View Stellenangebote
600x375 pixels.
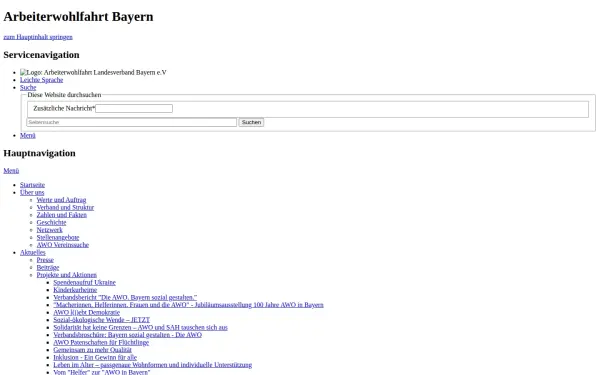tap(58, 237)
